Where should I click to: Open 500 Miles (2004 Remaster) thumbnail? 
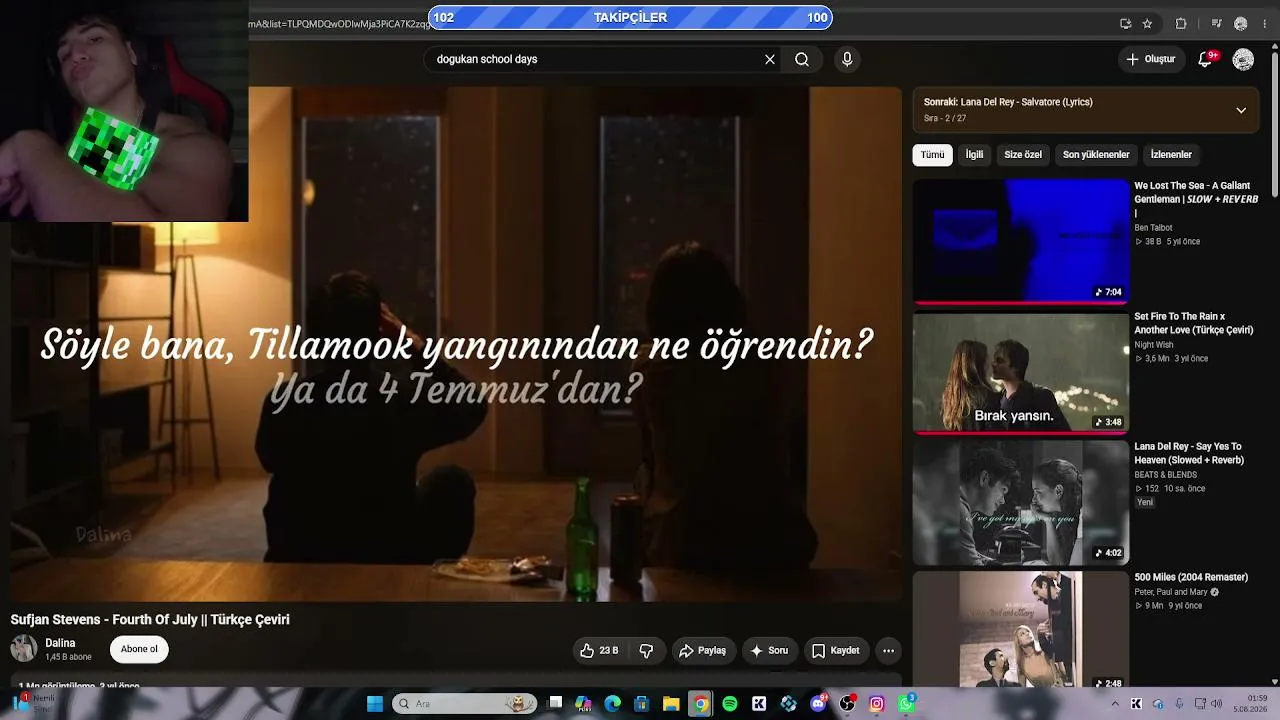pyautogui.click(x=1021, y=630)
